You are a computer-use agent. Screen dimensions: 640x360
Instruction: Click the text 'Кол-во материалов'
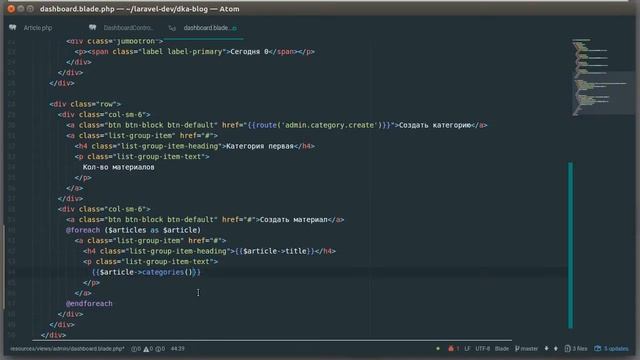click(x=118, y=167)
